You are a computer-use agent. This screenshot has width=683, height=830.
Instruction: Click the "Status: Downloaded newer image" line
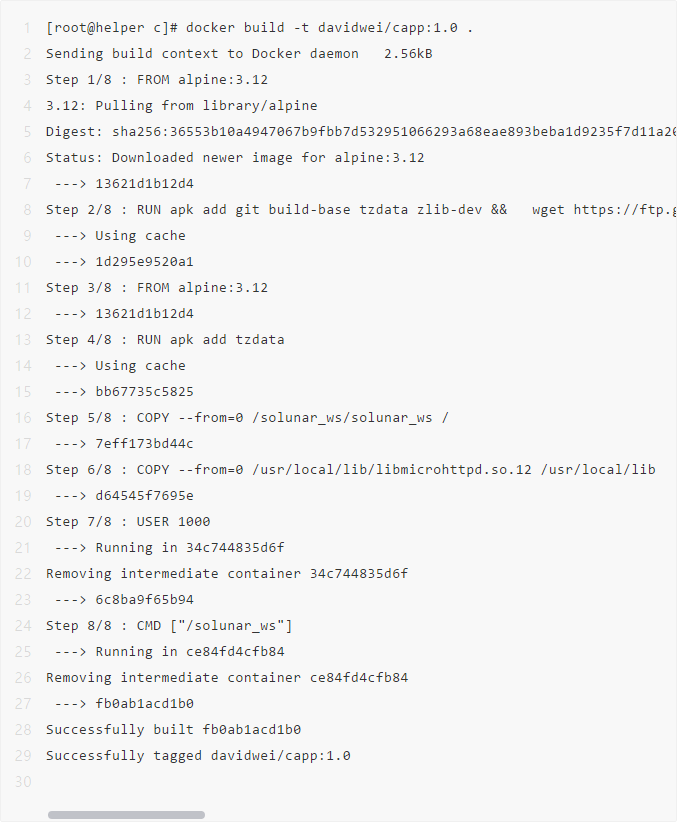[x=235, y=158]
